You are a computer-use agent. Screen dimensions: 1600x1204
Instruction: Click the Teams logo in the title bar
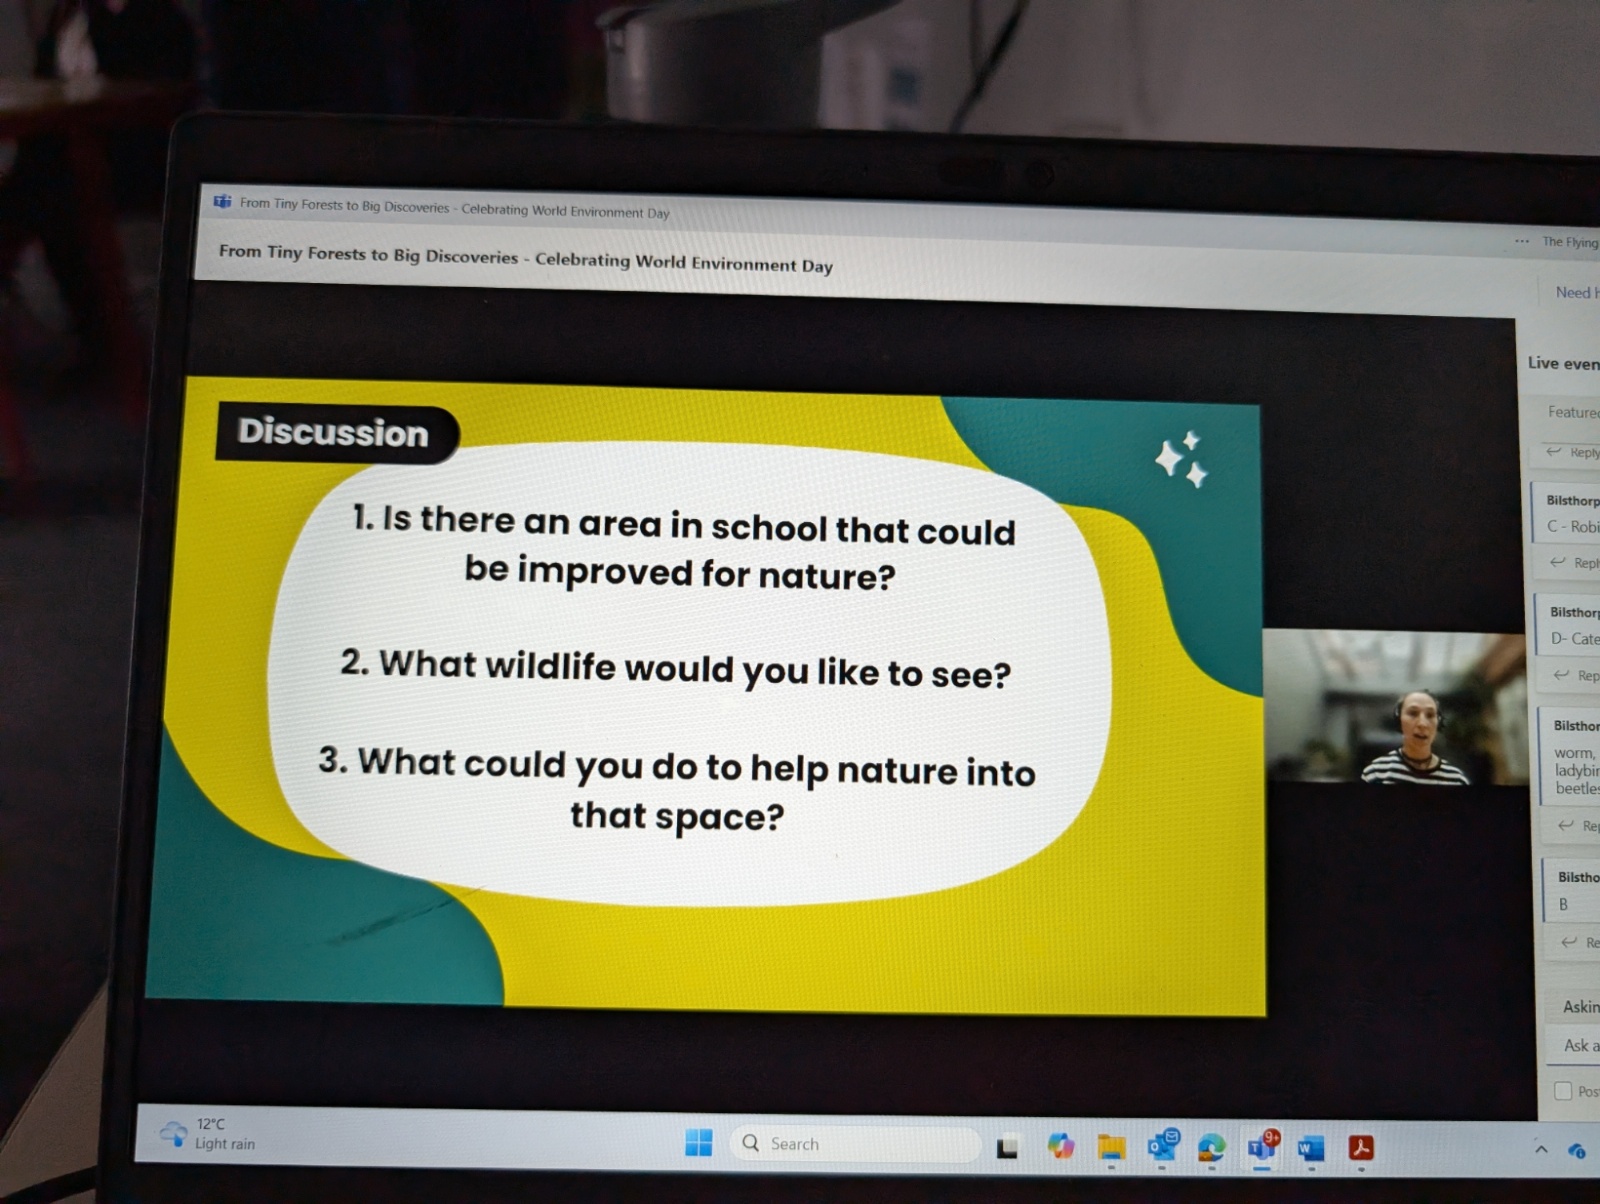tap(222, 202)
